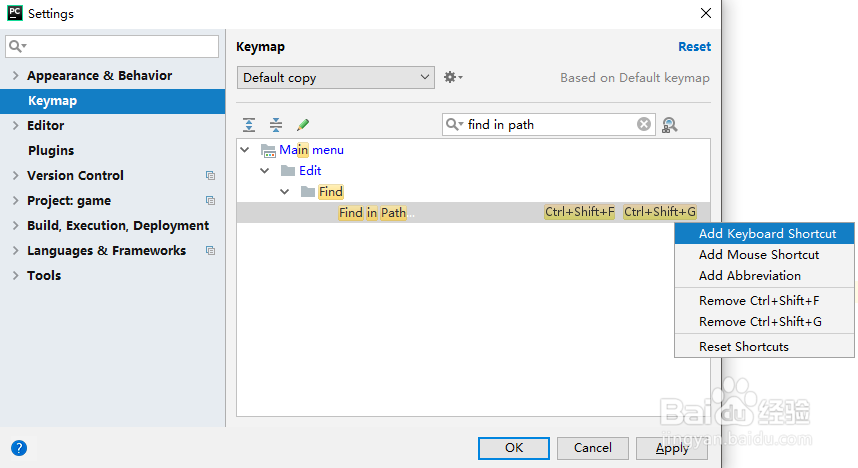Expand Version Control settings section

[15, 175]
